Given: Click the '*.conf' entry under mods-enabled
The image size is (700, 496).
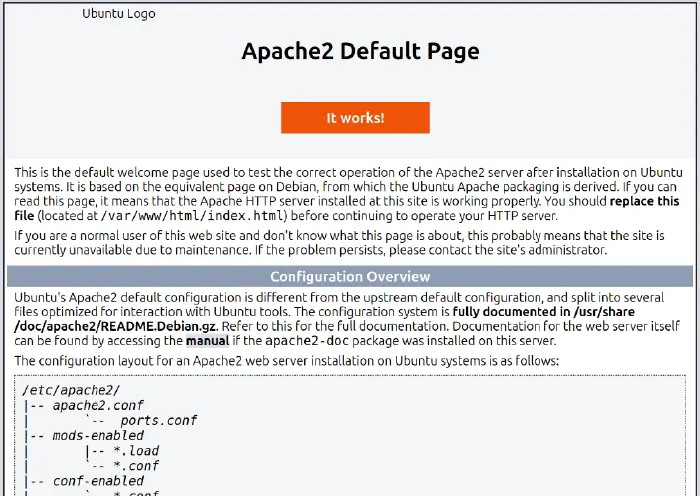Looking at the screenshot, I should (x=136, y=466).
